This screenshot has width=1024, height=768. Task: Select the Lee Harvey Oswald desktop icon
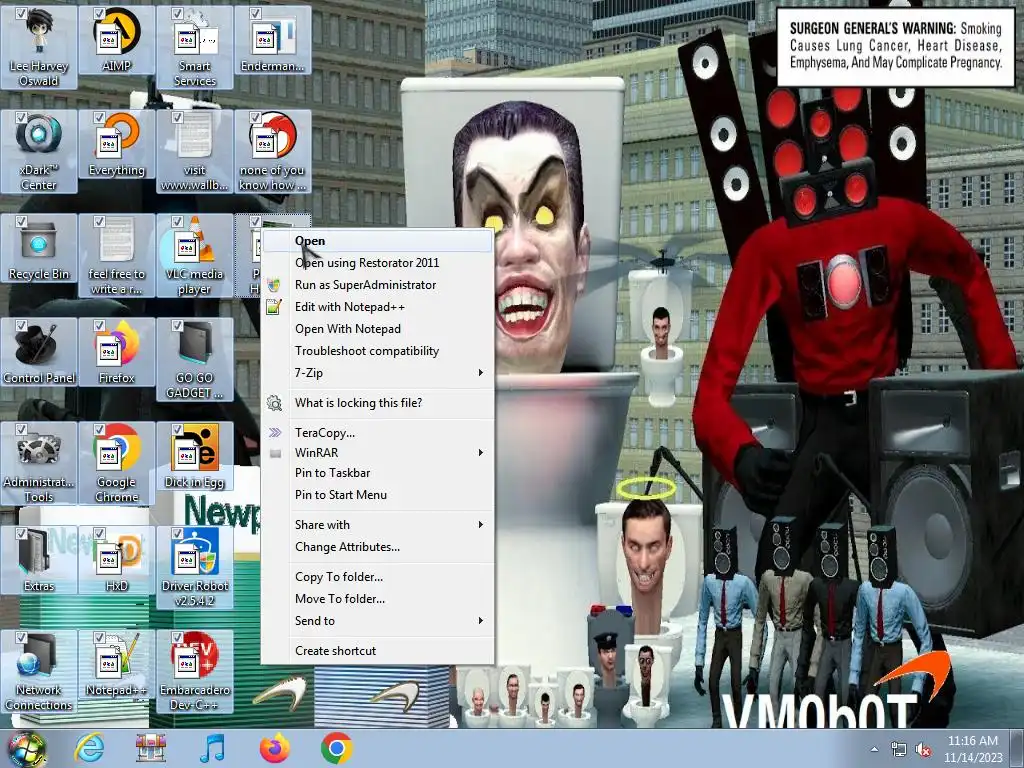tap(39, 47)
